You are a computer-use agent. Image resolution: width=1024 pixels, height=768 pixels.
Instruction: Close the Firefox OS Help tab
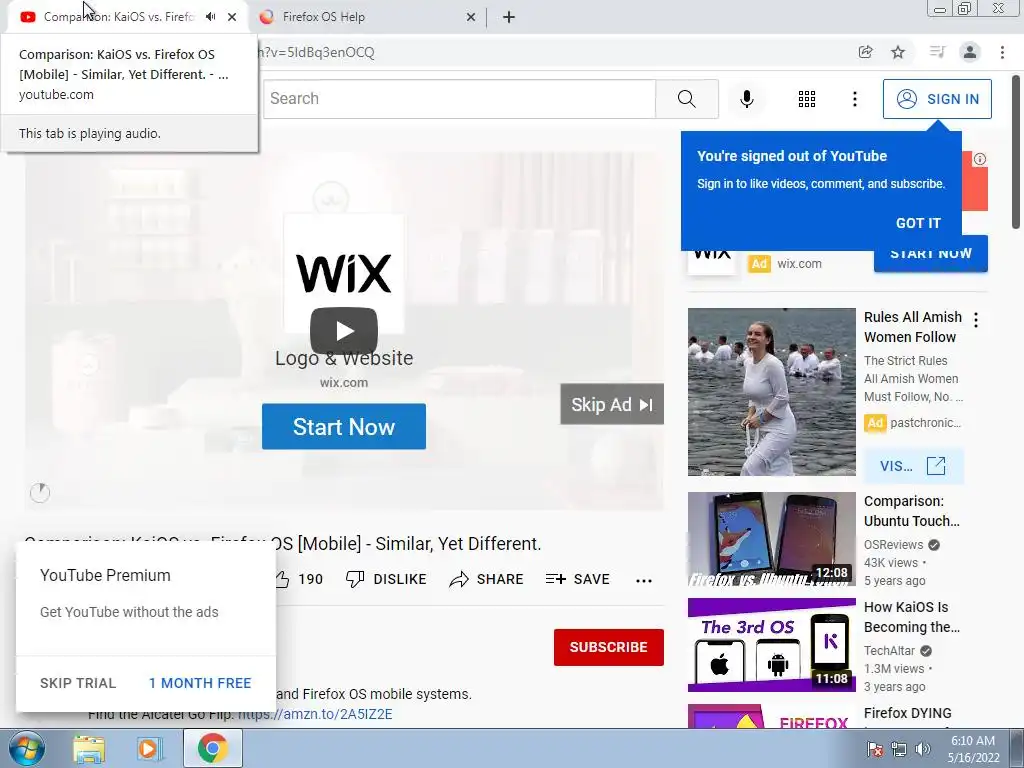pyautogui.click(x=471, y=17)
